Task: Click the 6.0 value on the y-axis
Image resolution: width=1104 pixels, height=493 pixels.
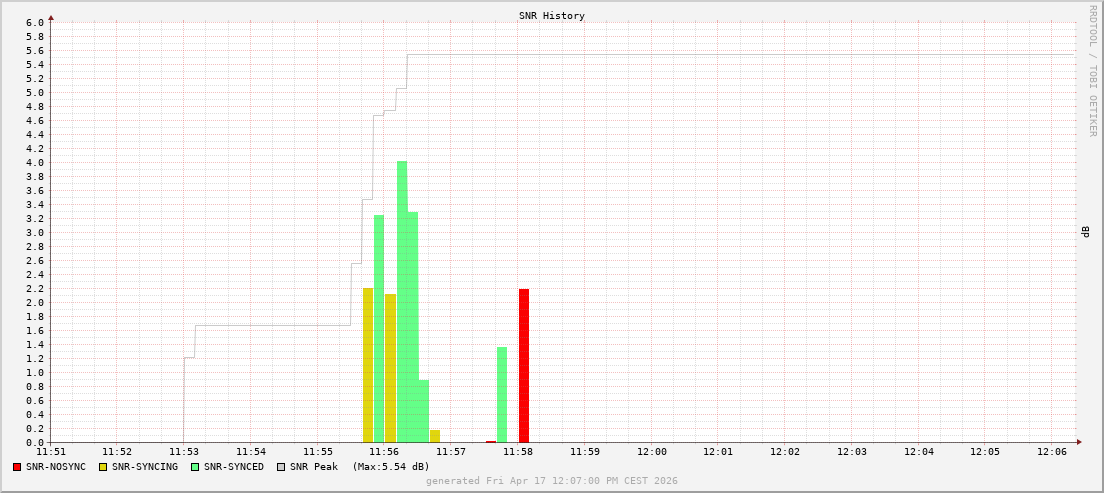Action: point(34,23)
